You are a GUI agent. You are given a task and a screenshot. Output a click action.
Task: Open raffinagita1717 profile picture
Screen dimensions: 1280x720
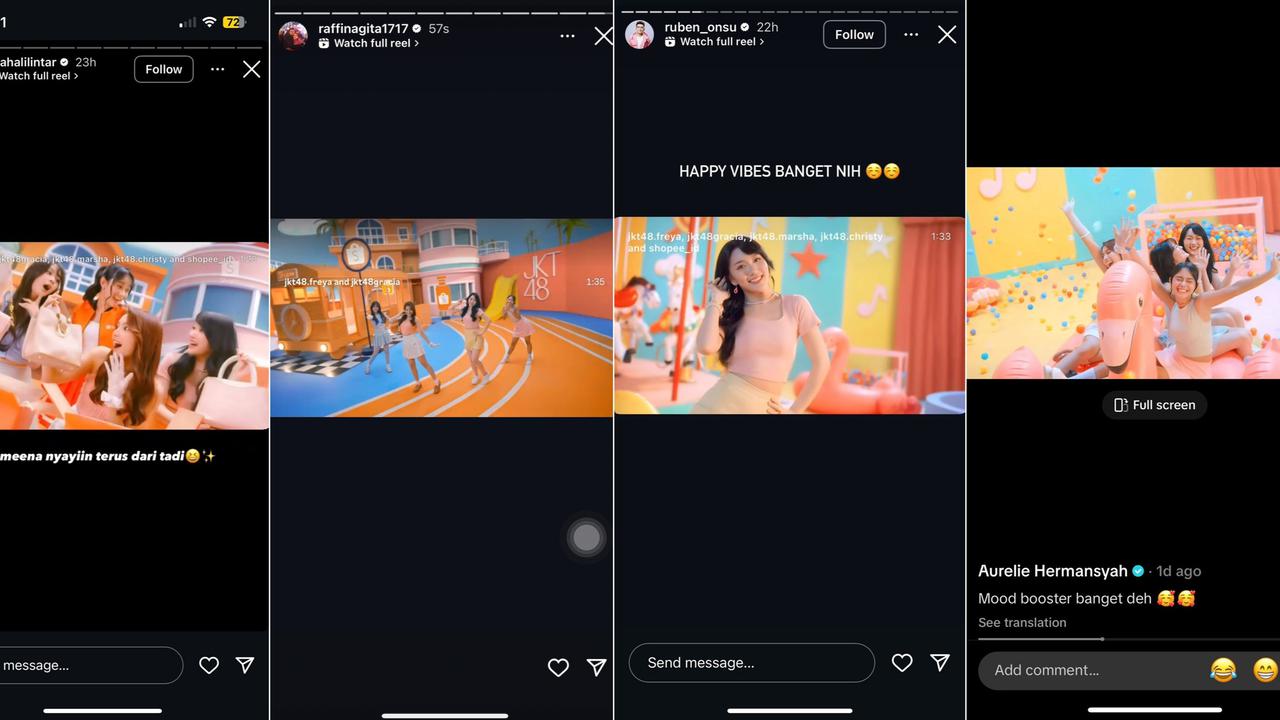tap(293, 36)
